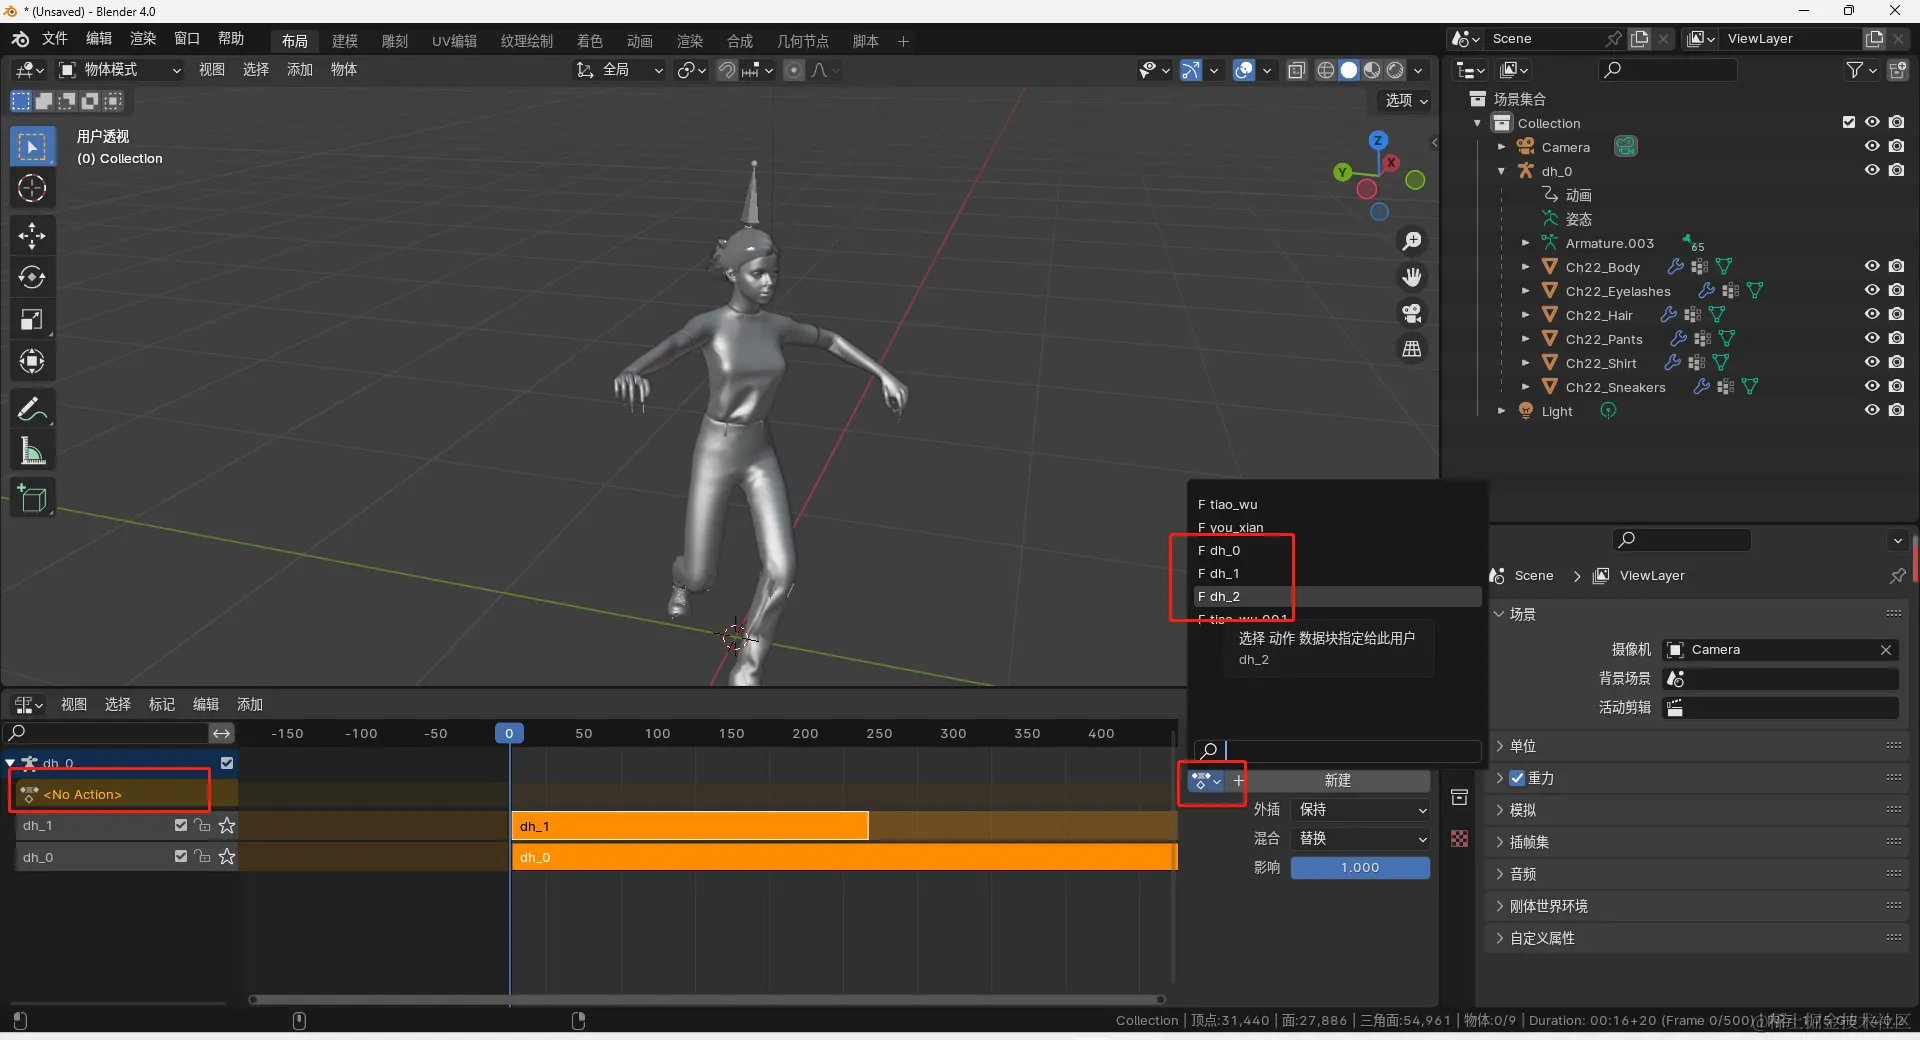This screenshot has height=1040, width=1920.
Task: Switch viewport shading to rendered mode
Action: [x=1395, y=70]
